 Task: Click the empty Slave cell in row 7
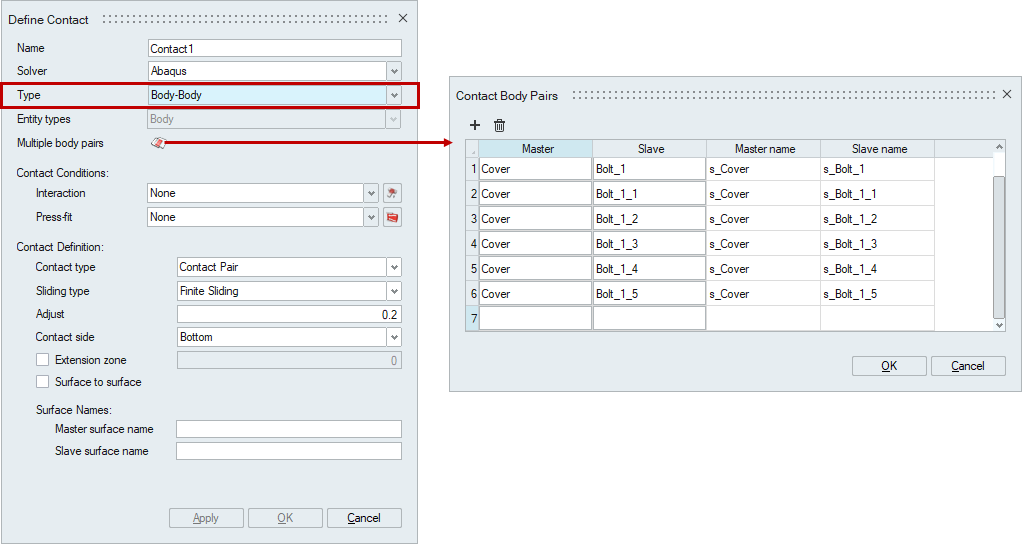click(649, 319)
